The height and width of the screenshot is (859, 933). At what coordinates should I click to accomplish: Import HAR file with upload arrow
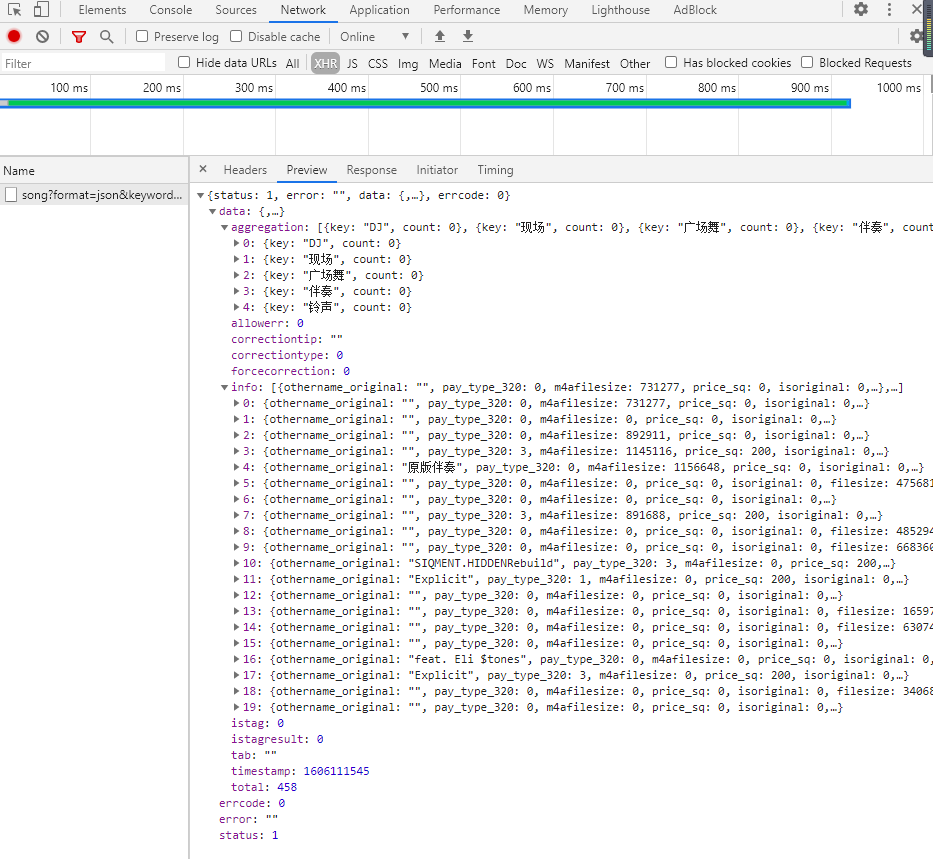(440, 36)
